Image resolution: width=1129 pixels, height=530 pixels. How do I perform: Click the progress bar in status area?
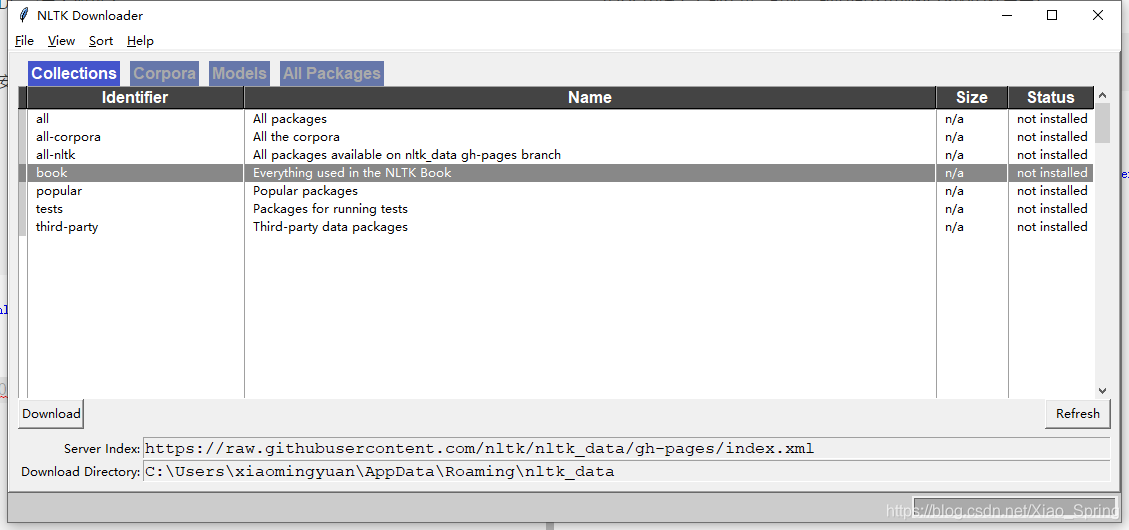(x=1014, y=508)
